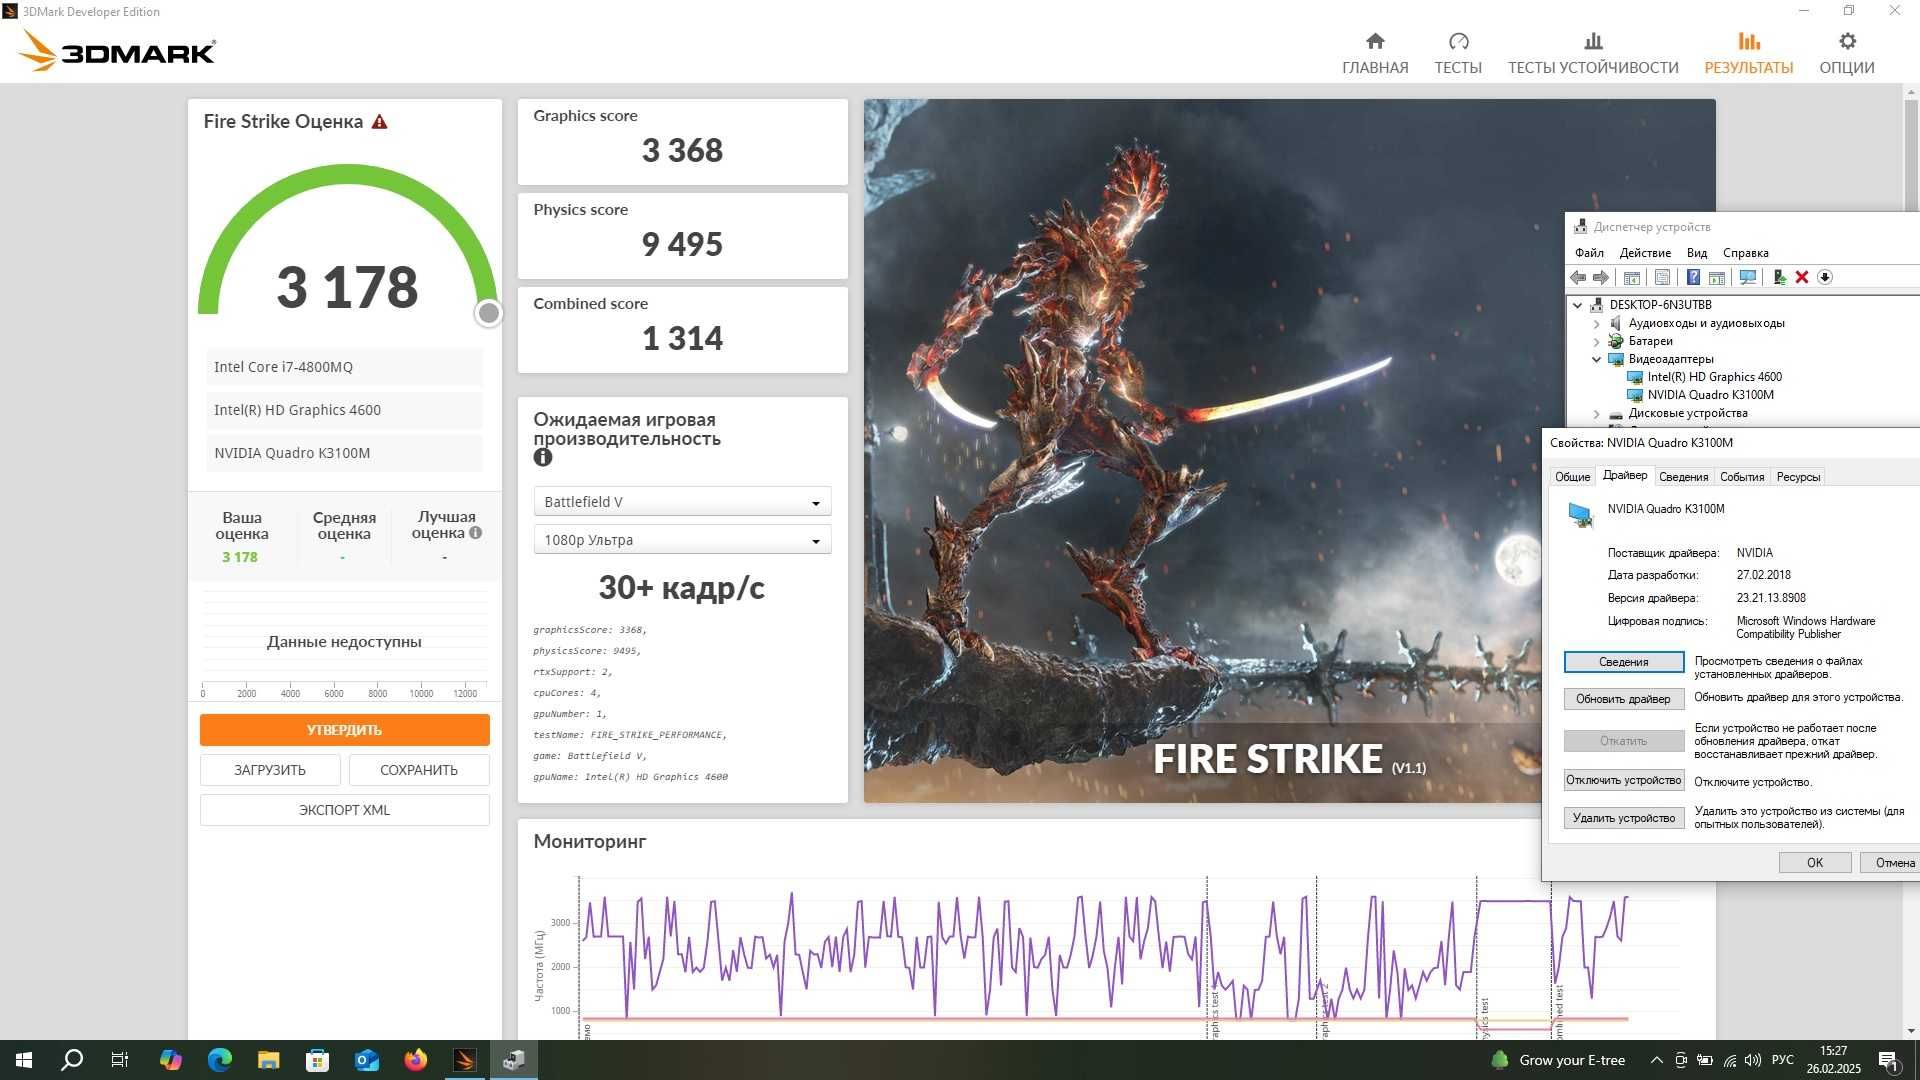Image resolution: width=1920 pixels, height=1080 pixels.
Task: Click the circled down-arrow icon in Device Manager toolbar
Action: click(1825, 278)
